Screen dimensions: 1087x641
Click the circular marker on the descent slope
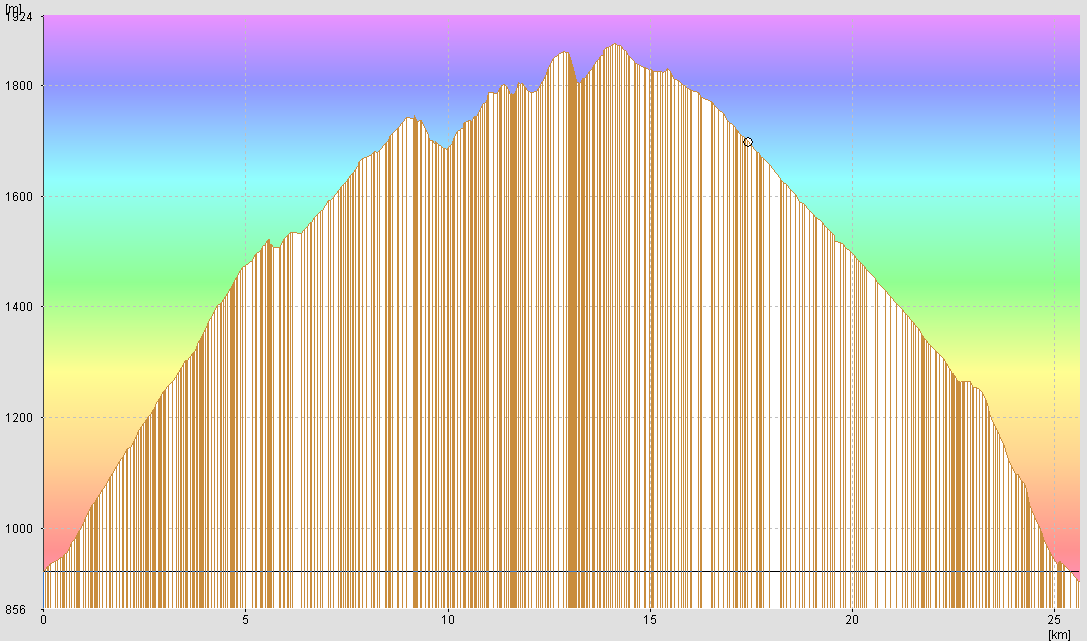748,142
